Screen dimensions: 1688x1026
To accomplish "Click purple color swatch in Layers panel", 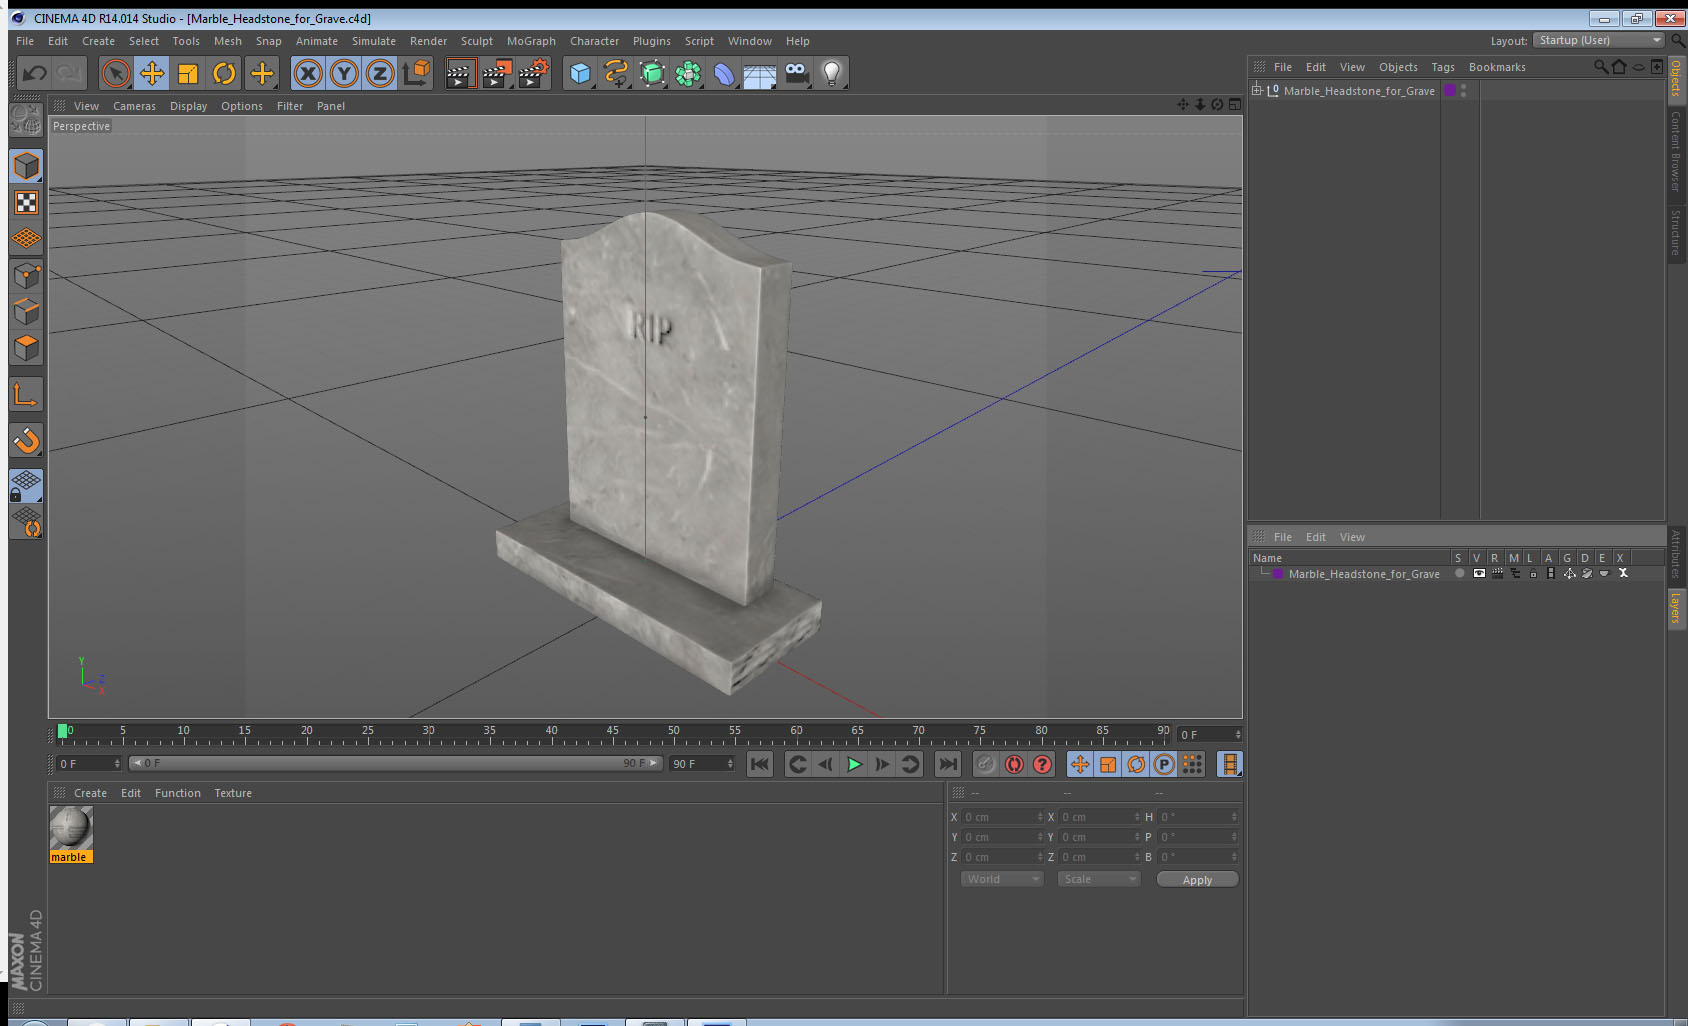I will [1278, 574].
